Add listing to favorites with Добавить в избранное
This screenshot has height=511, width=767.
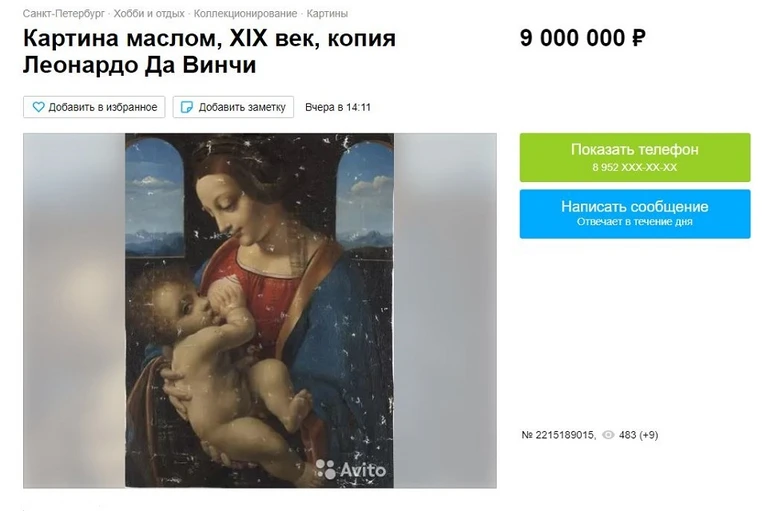click(x=94, y=107)
